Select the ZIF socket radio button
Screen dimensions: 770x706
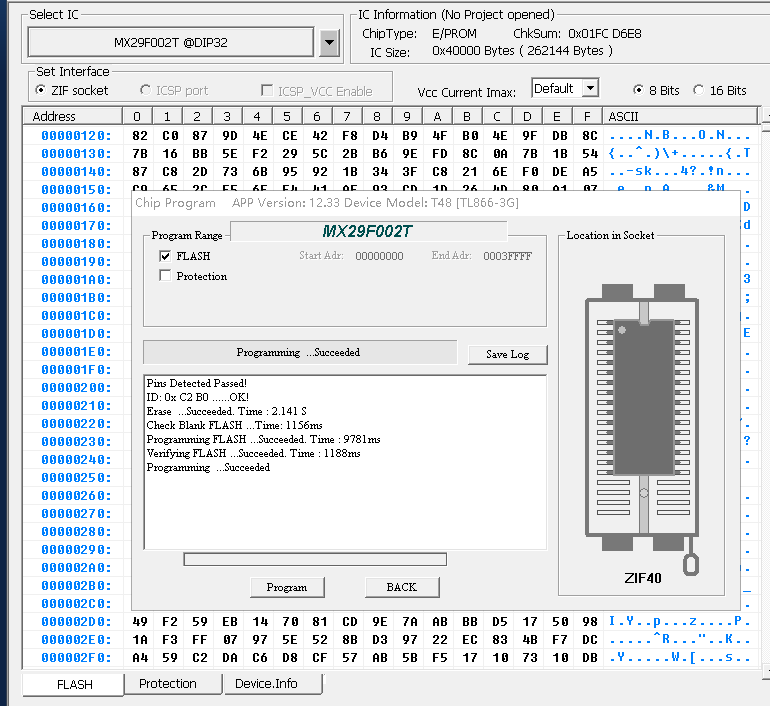(41, 90)
